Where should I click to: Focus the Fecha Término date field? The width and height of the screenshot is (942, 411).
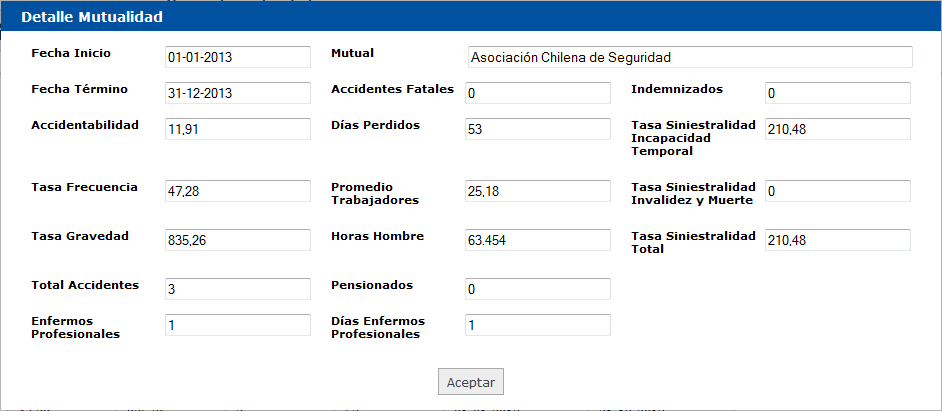pos(238,93)
